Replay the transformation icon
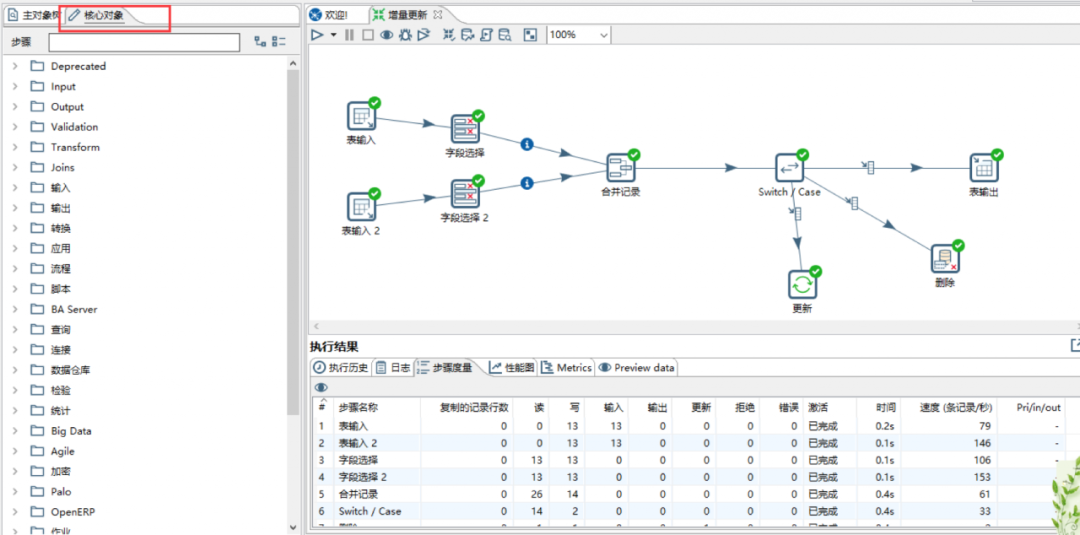Viewport: 1080px width, 535px height. [424, 34]
